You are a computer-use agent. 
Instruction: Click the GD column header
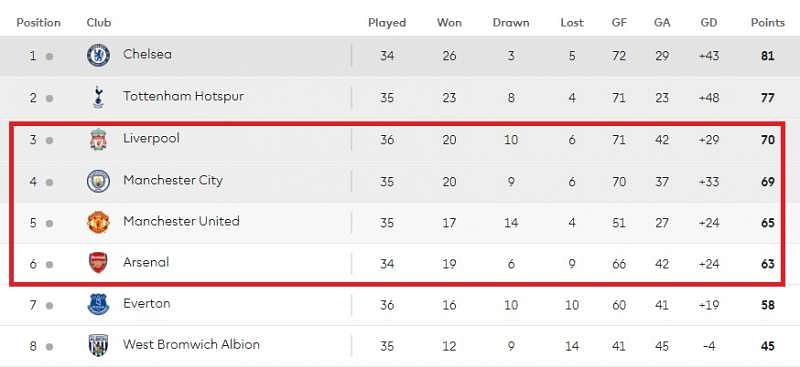(709, 23)
